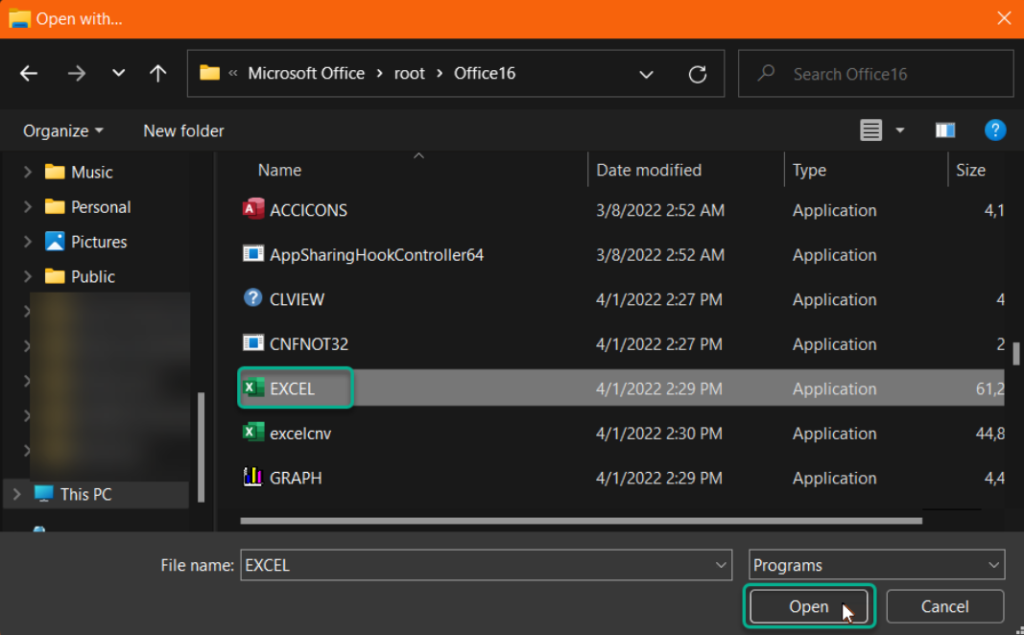The width and height of the screenshot is (1024, 635).
Task: Change the view mode using the list icon
Action: coord(873,130)
